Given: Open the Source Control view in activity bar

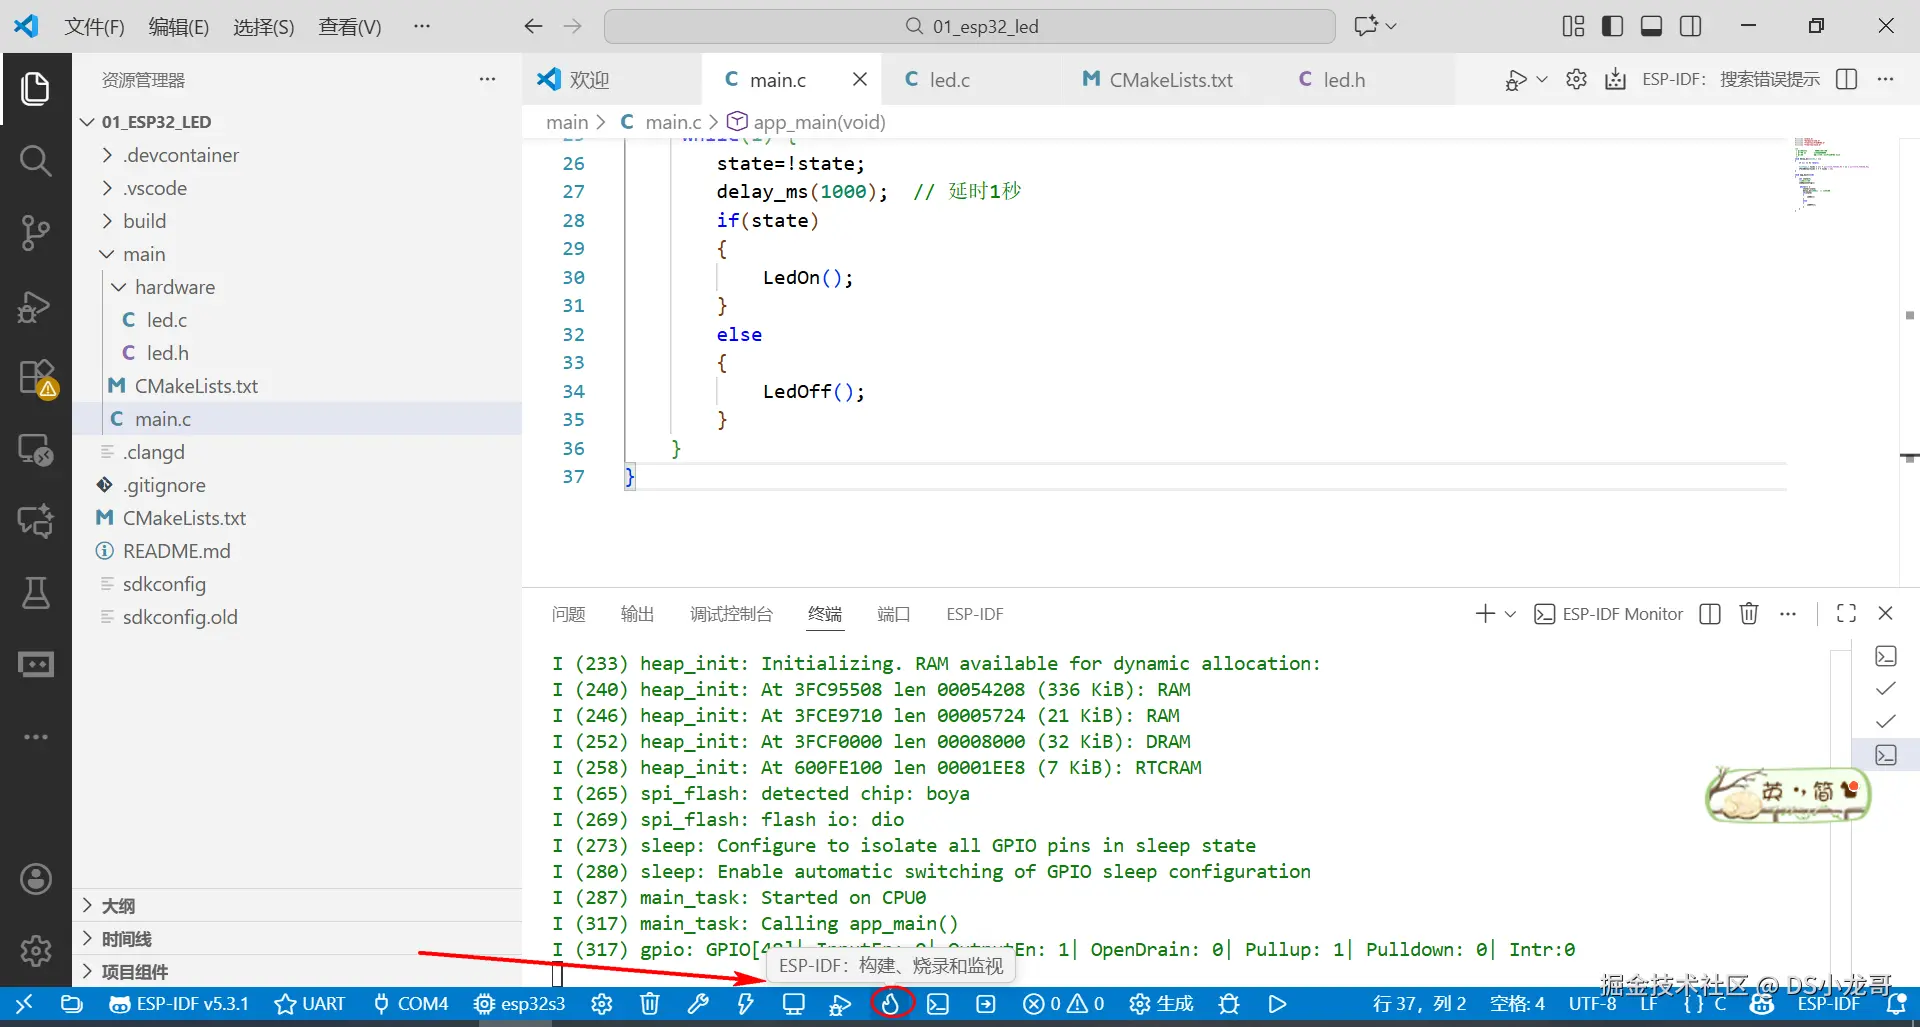Looking at the screenshot, I should [x=36, y=233].
